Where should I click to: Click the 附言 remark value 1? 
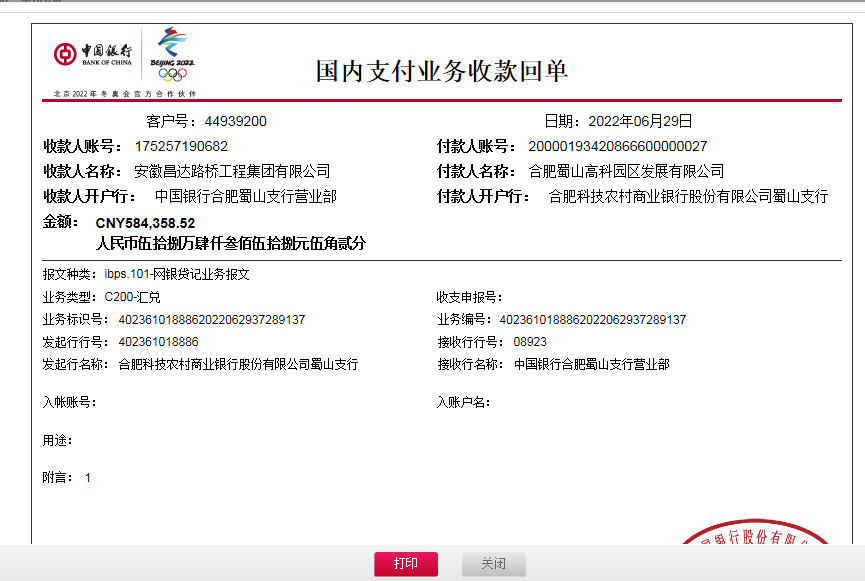tap(88, 478)
